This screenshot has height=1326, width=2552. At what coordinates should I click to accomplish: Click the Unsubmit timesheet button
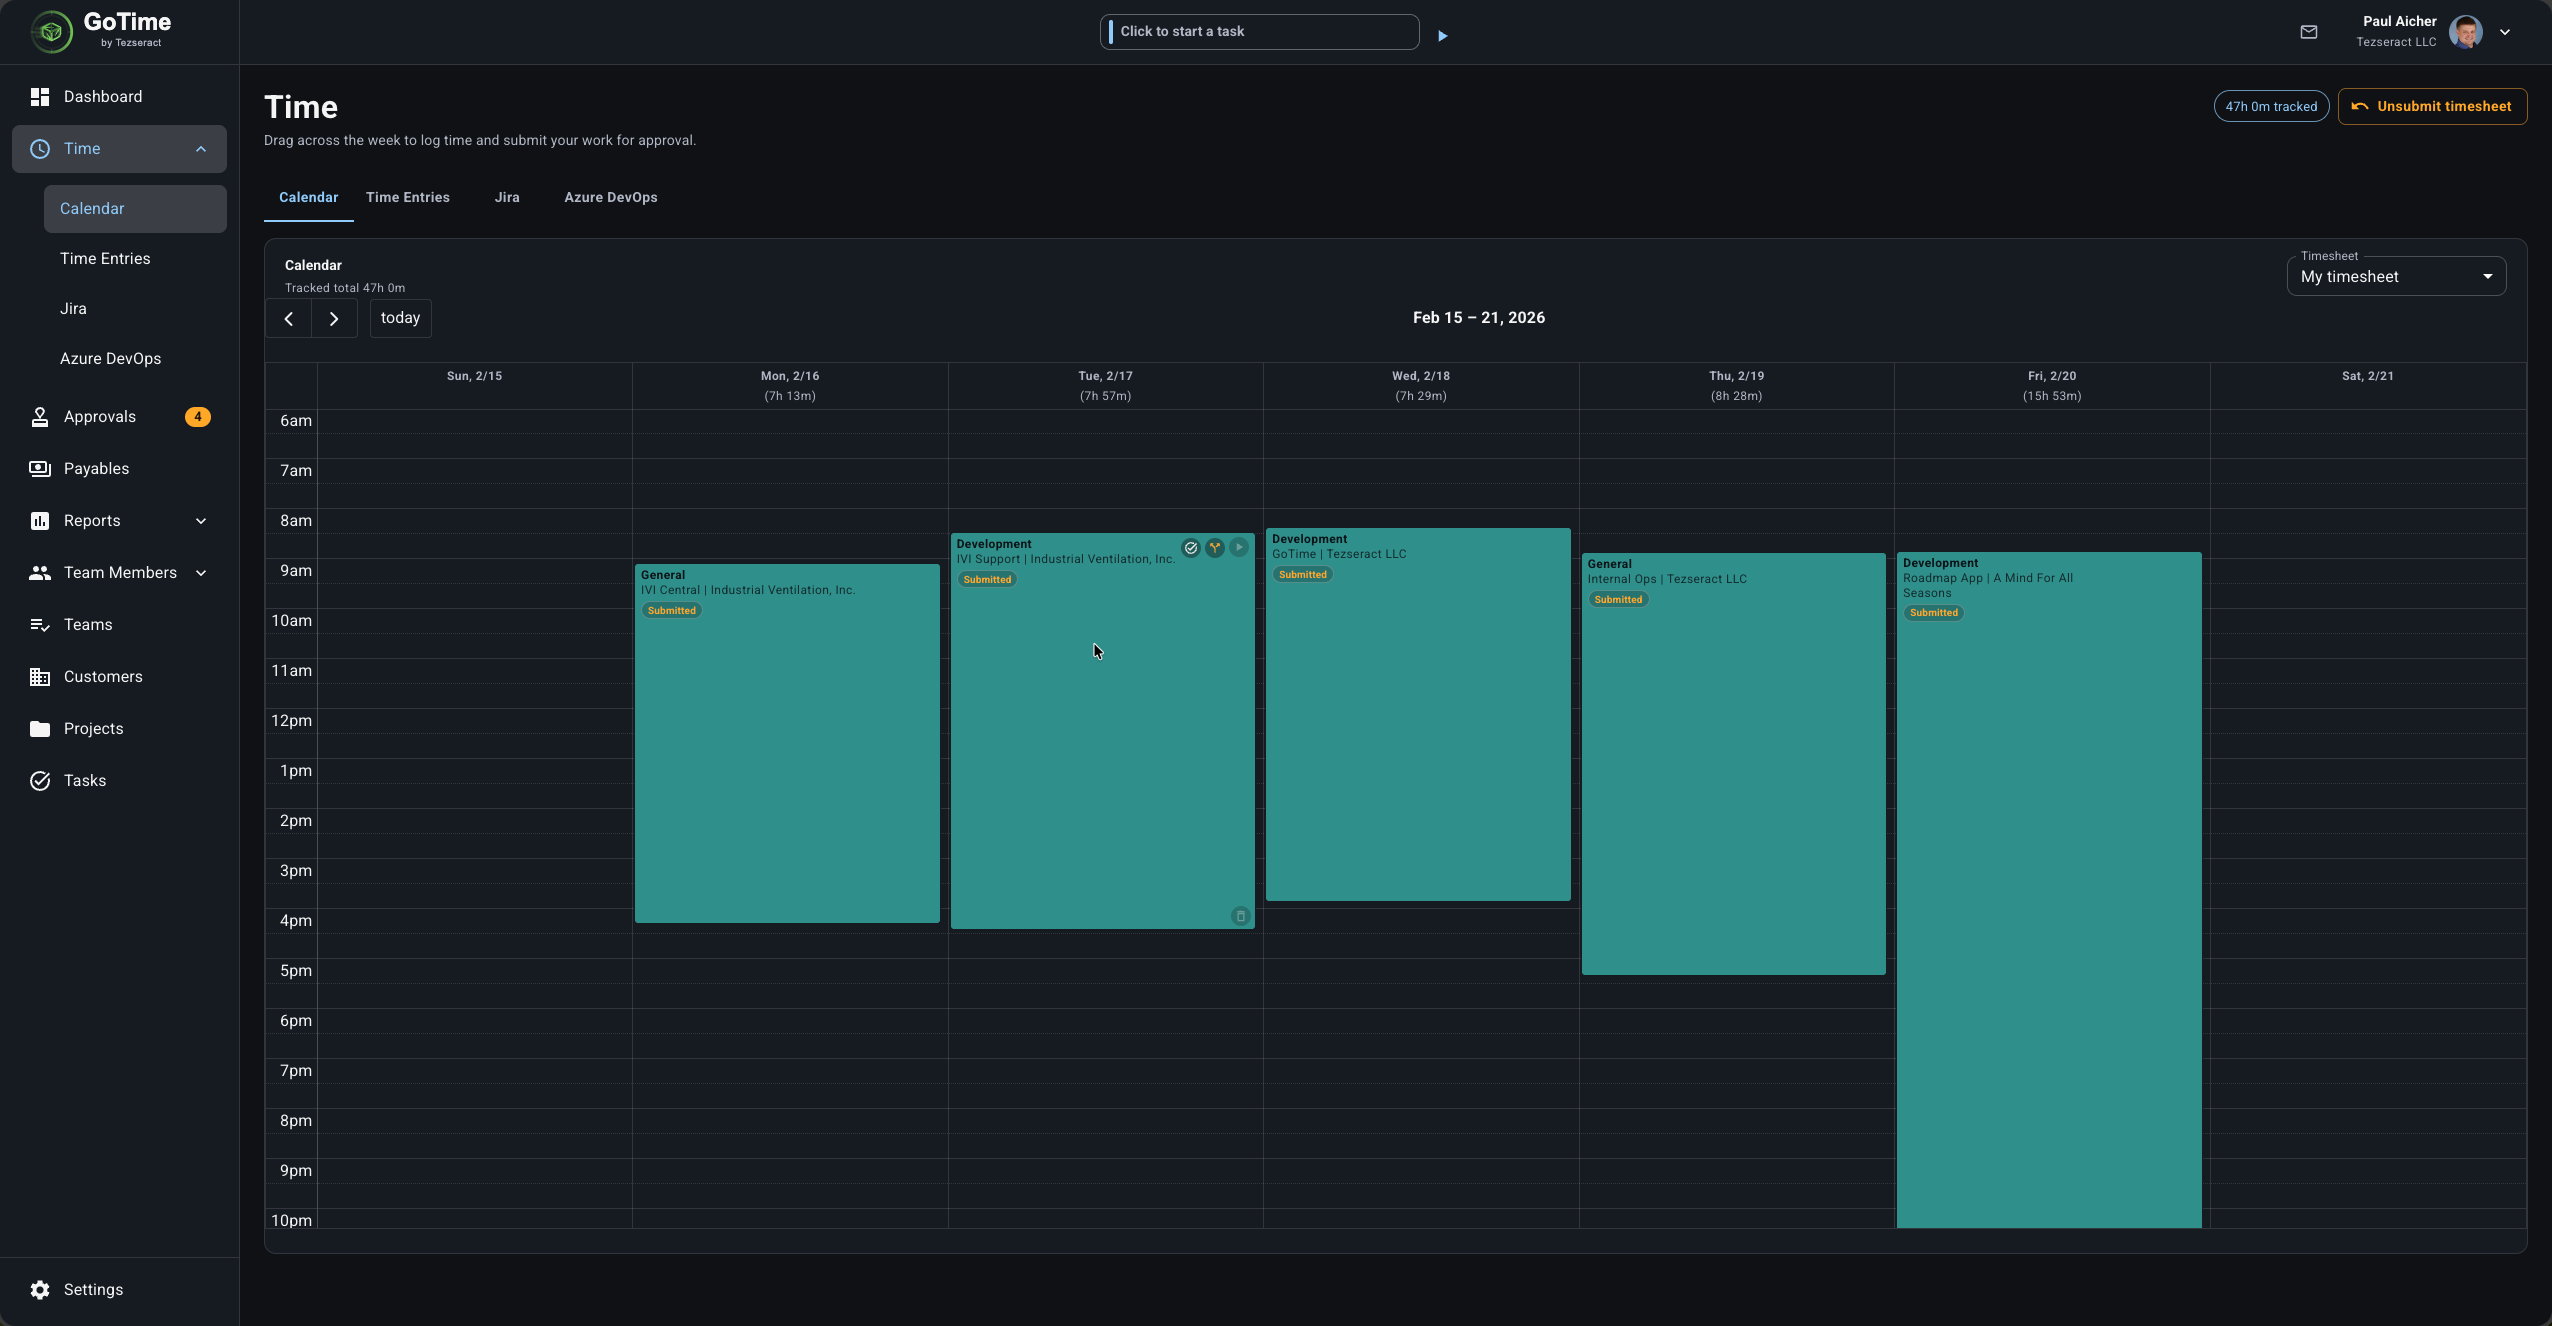[x=2432, y=107]
